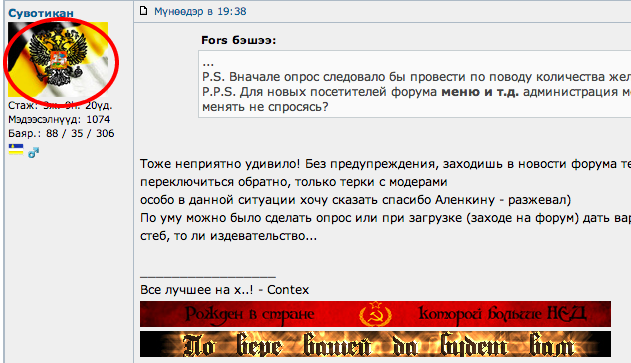
Task: Click the 'Баяр.: 88 / 35 / 306' stats line
Action: [x=61, y=133]
